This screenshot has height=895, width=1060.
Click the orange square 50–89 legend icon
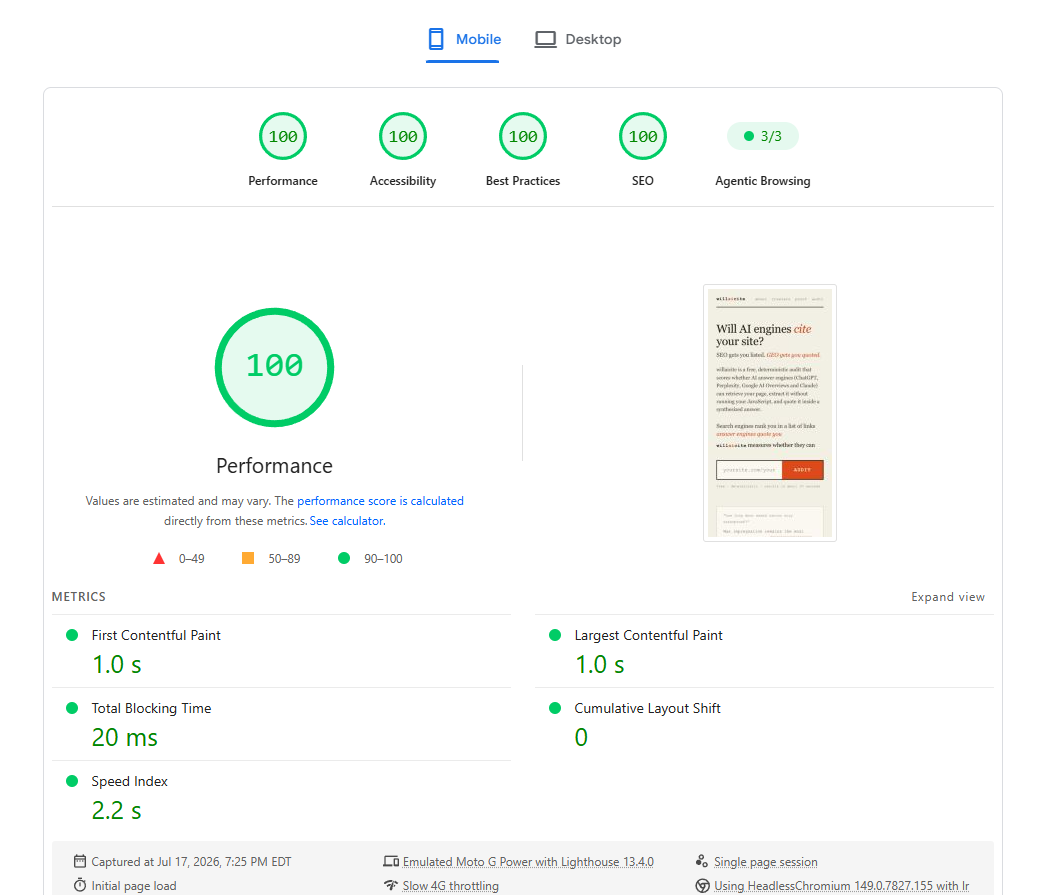248,558
